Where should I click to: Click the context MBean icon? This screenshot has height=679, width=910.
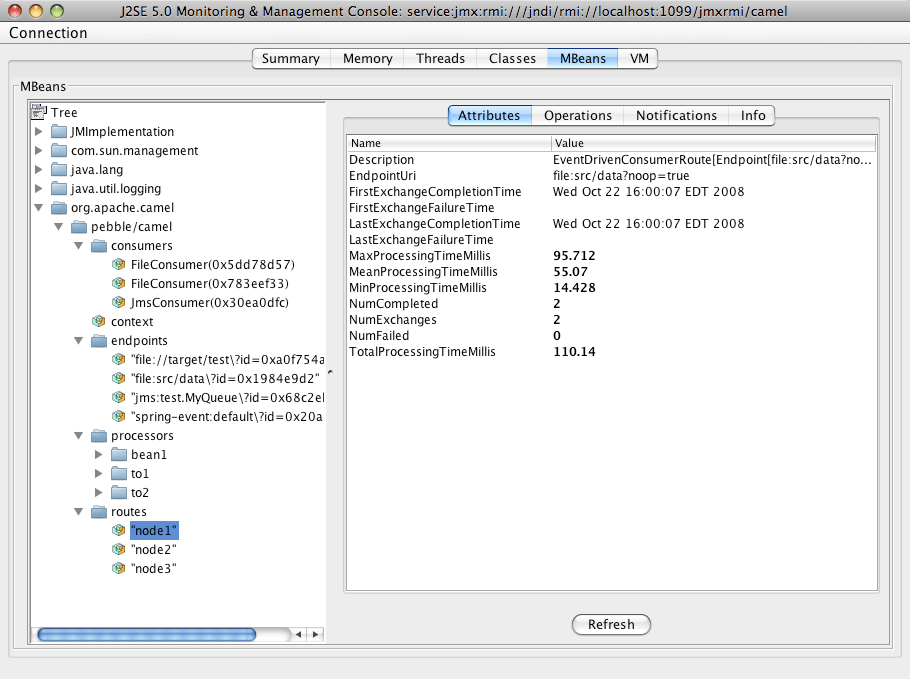coord(99,321)
